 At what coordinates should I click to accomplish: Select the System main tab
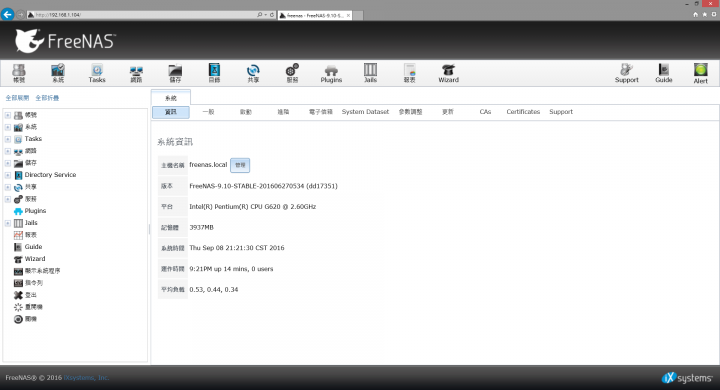tap(171, 98)
